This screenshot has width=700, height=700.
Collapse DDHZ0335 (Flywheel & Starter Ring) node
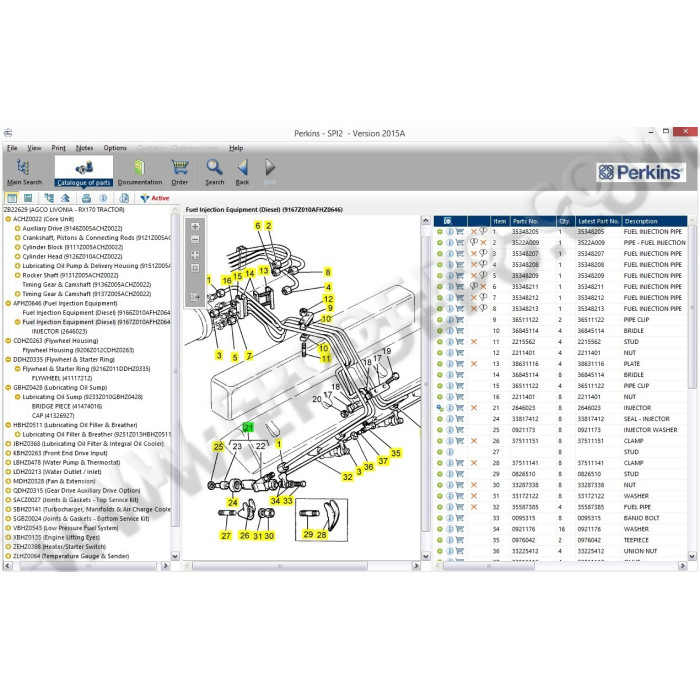click(8, 359)
